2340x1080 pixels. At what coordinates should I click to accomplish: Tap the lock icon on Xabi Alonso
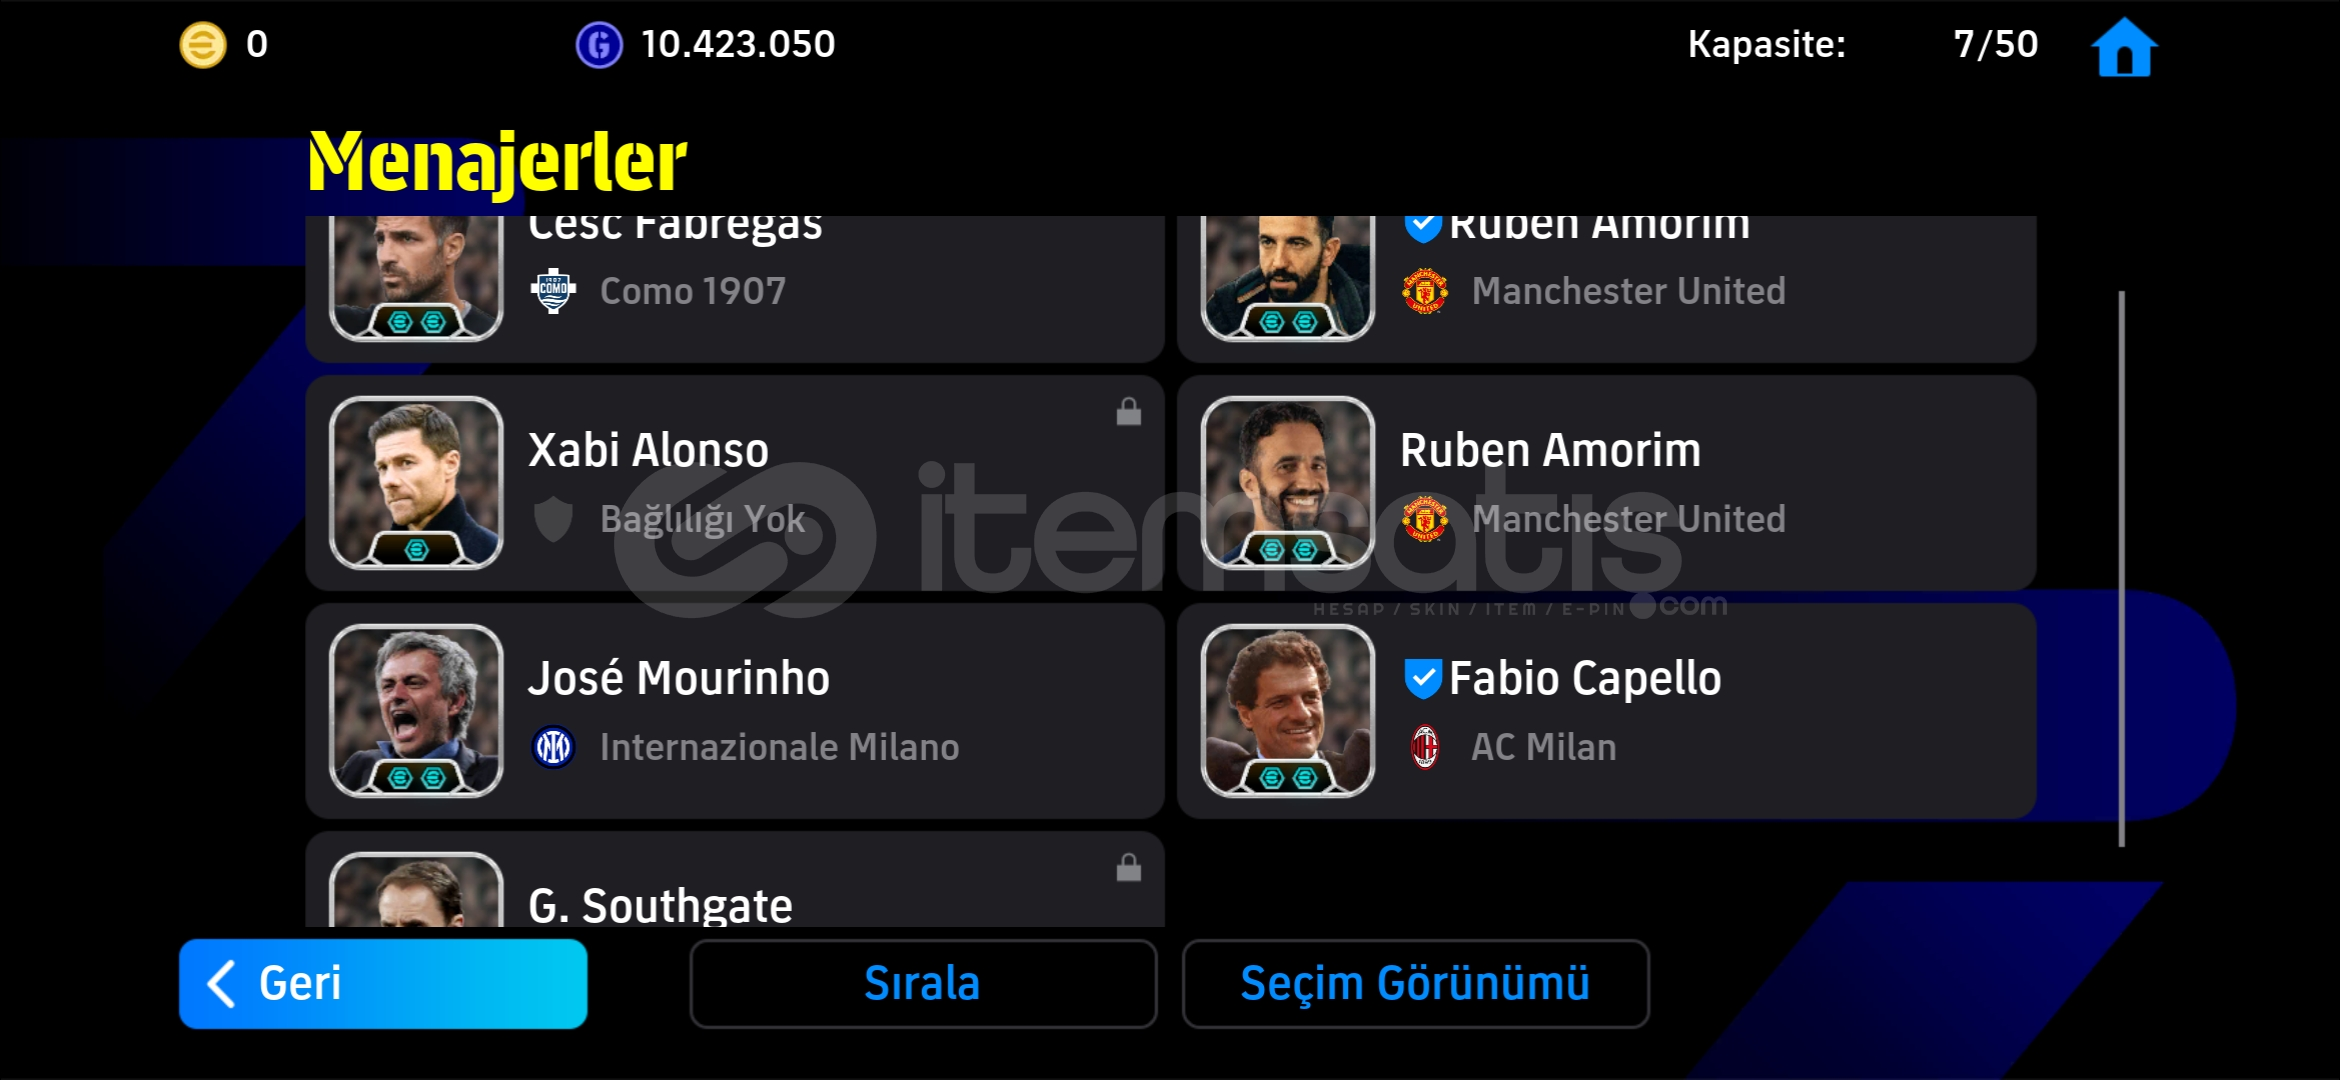coord(1129,411)
